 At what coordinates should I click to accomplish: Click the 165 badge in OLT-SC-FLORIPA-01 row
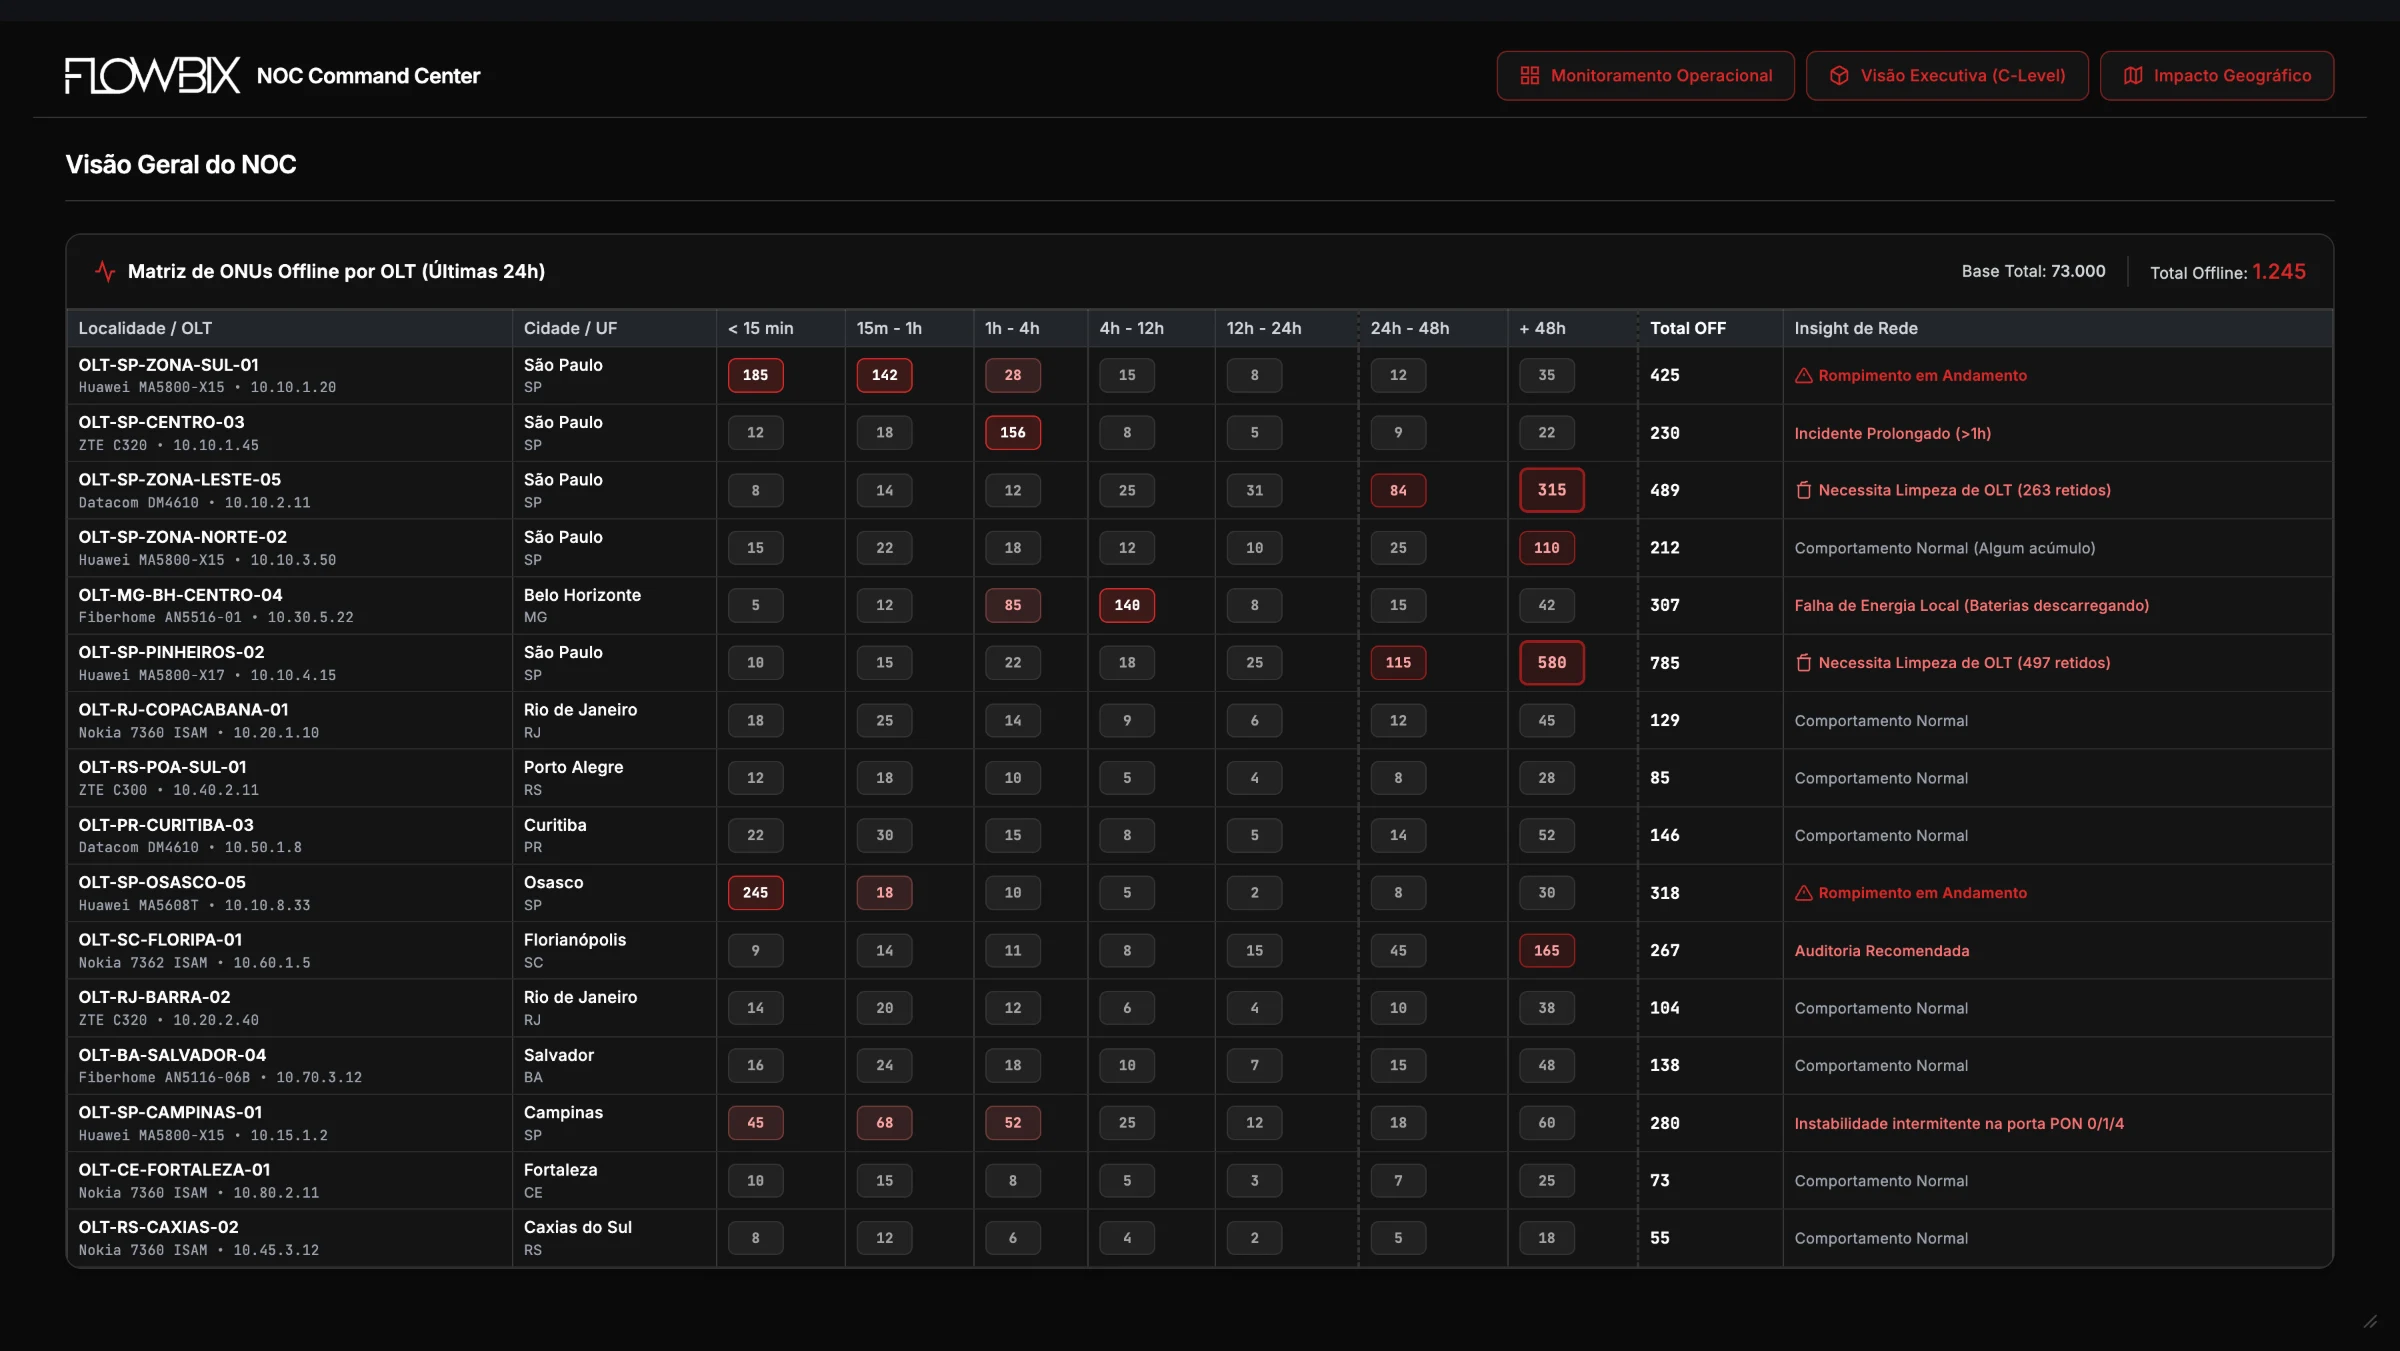pos(1546,950)
